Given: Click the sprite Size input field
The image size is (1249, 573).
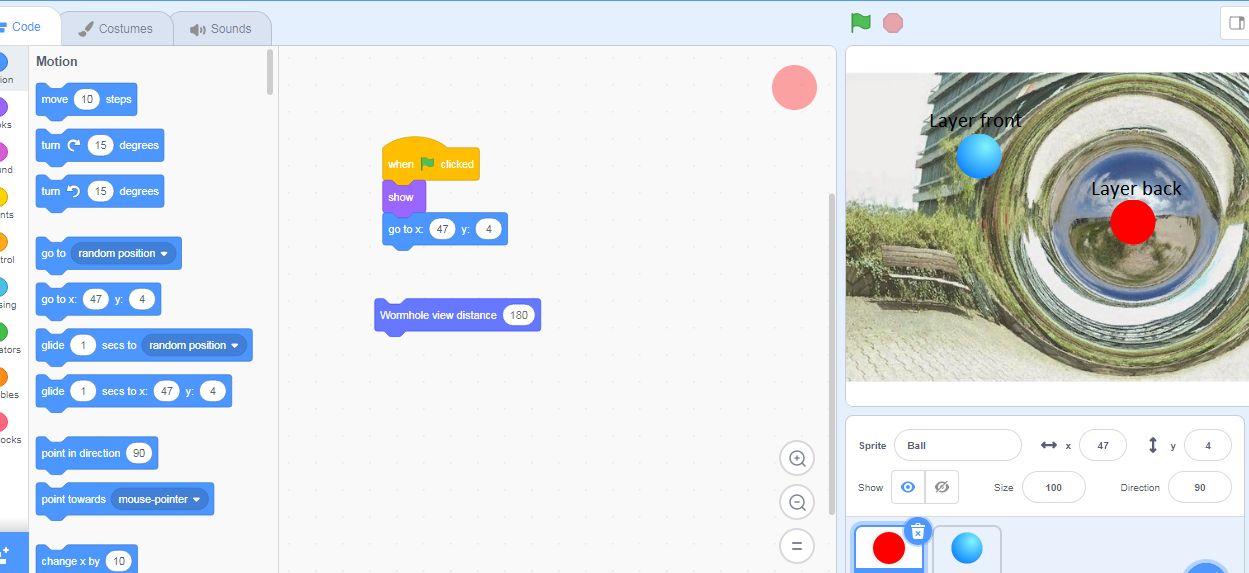Looking at the screenshot, I should click(1053, 487).
